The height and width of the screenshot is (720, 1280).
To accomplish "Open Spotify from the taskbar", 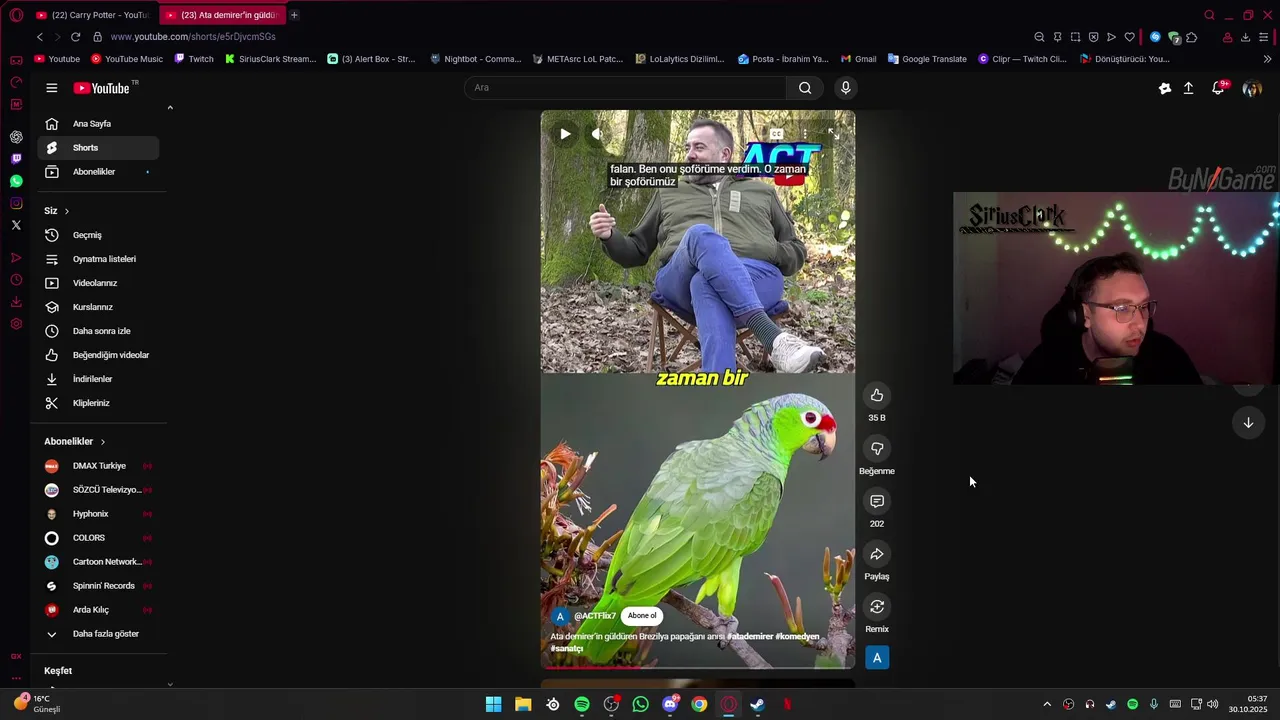I will 582,704.
